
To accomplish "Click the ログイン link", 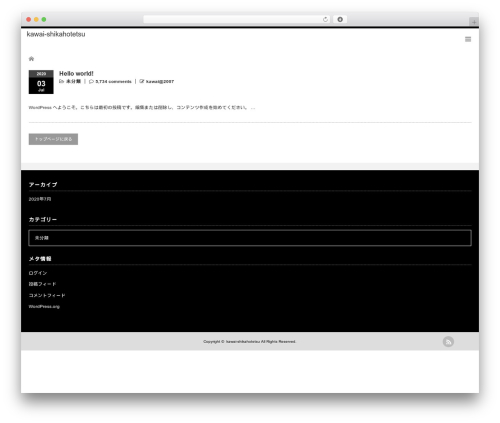I will tap(38, 273).
